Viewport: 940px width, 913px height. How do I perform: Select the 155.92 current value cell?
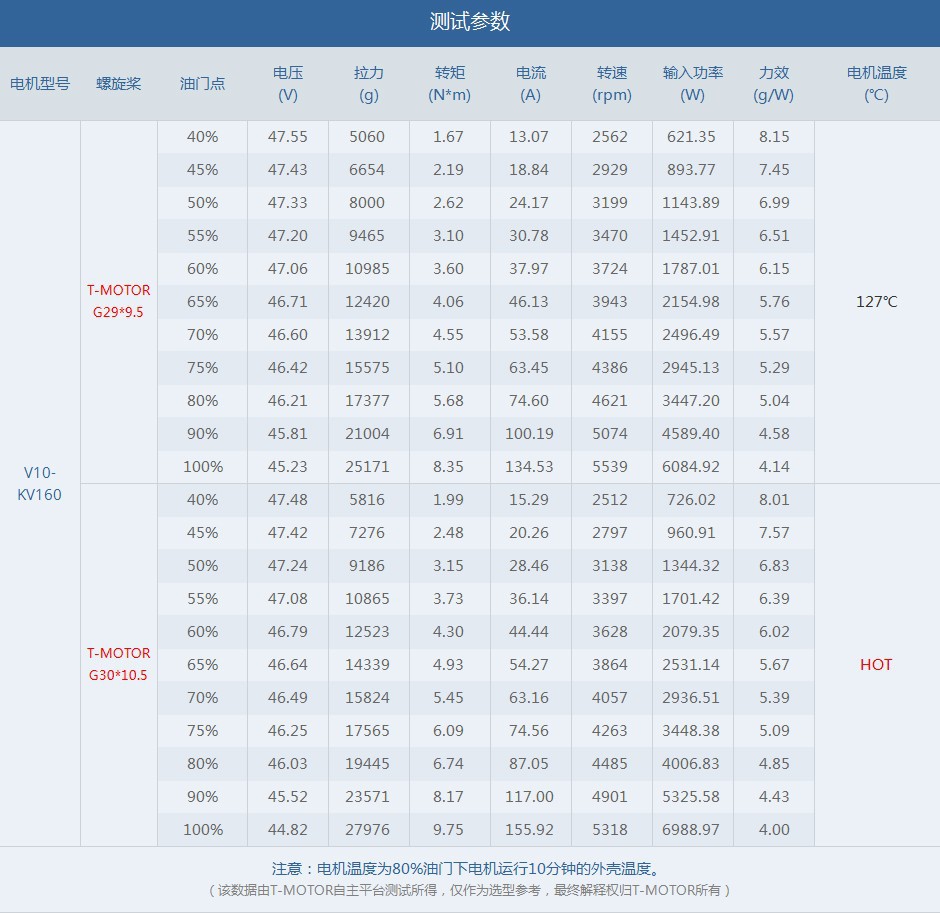[x=529, y=829]
